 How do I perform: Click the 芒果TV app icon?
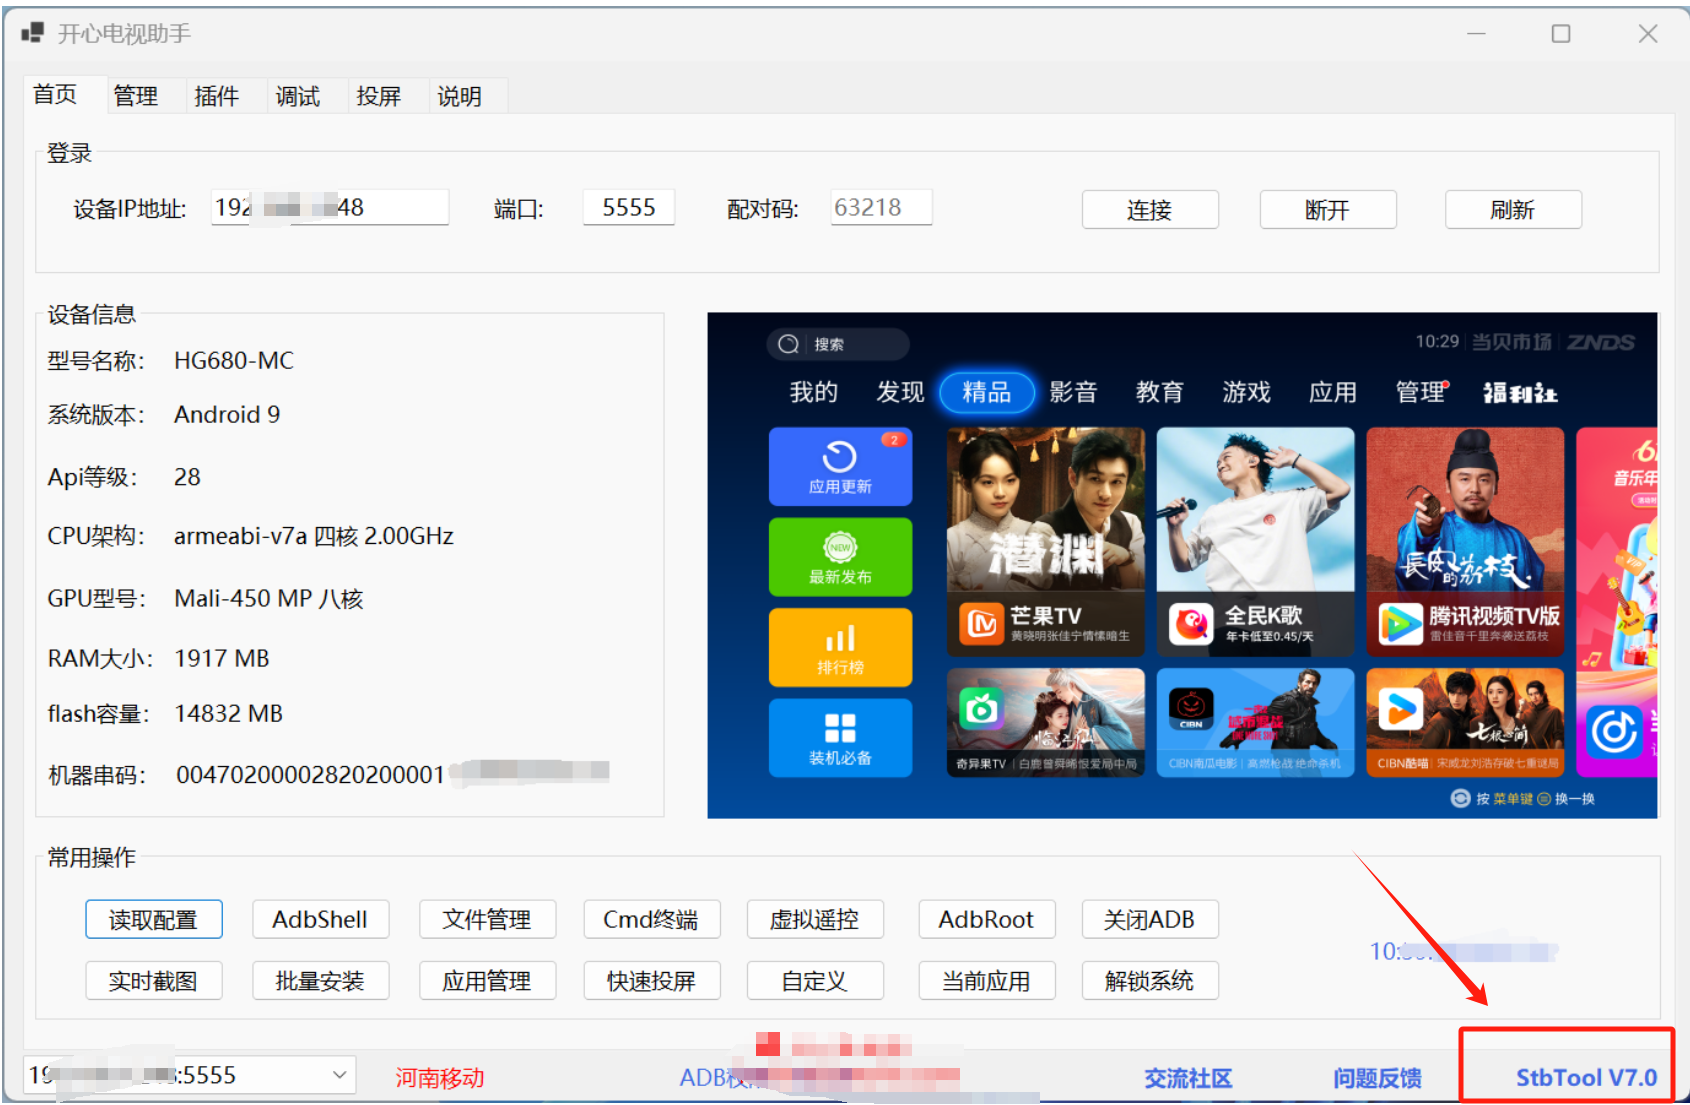[x=981, y=624]
